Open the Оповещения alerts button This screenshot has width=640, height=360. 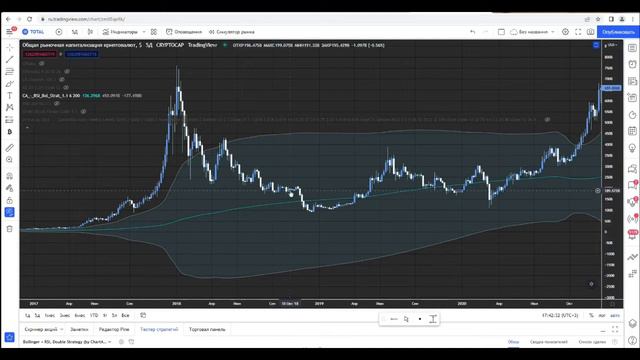coord(184,32)
